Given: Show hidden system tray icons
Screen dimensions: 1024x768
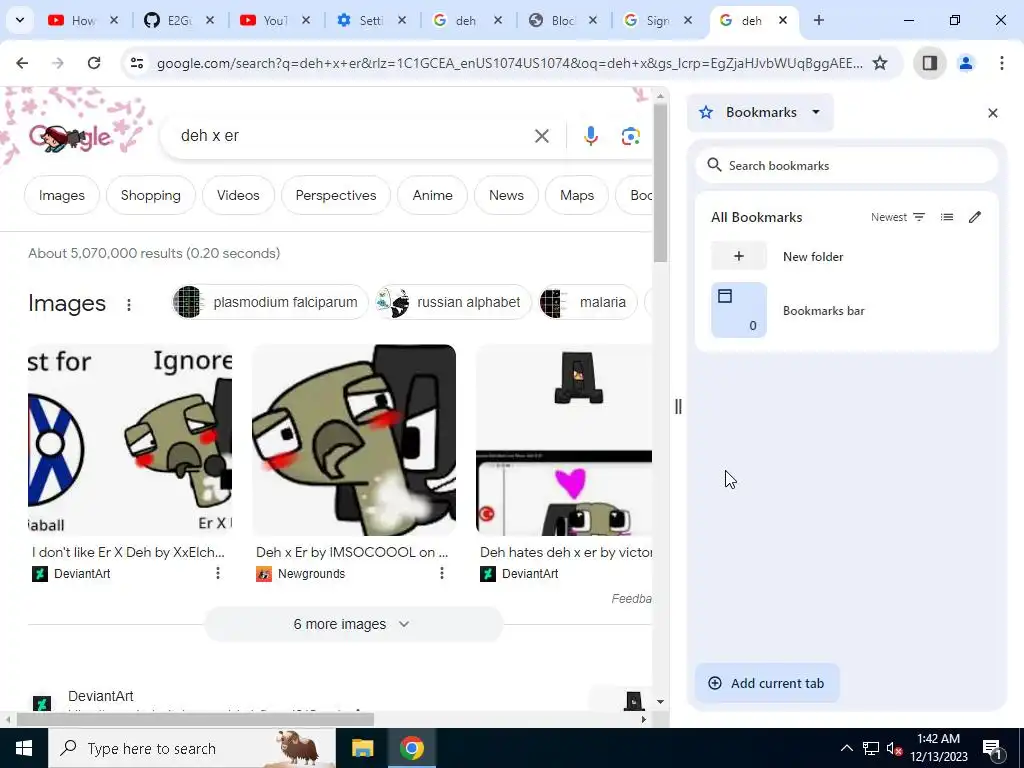Looking at the screenshot, I should pos(846,748).
